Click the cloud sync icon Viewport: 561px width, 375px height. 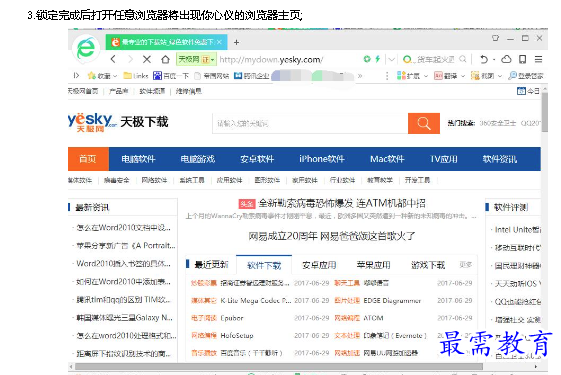(506, 59)
